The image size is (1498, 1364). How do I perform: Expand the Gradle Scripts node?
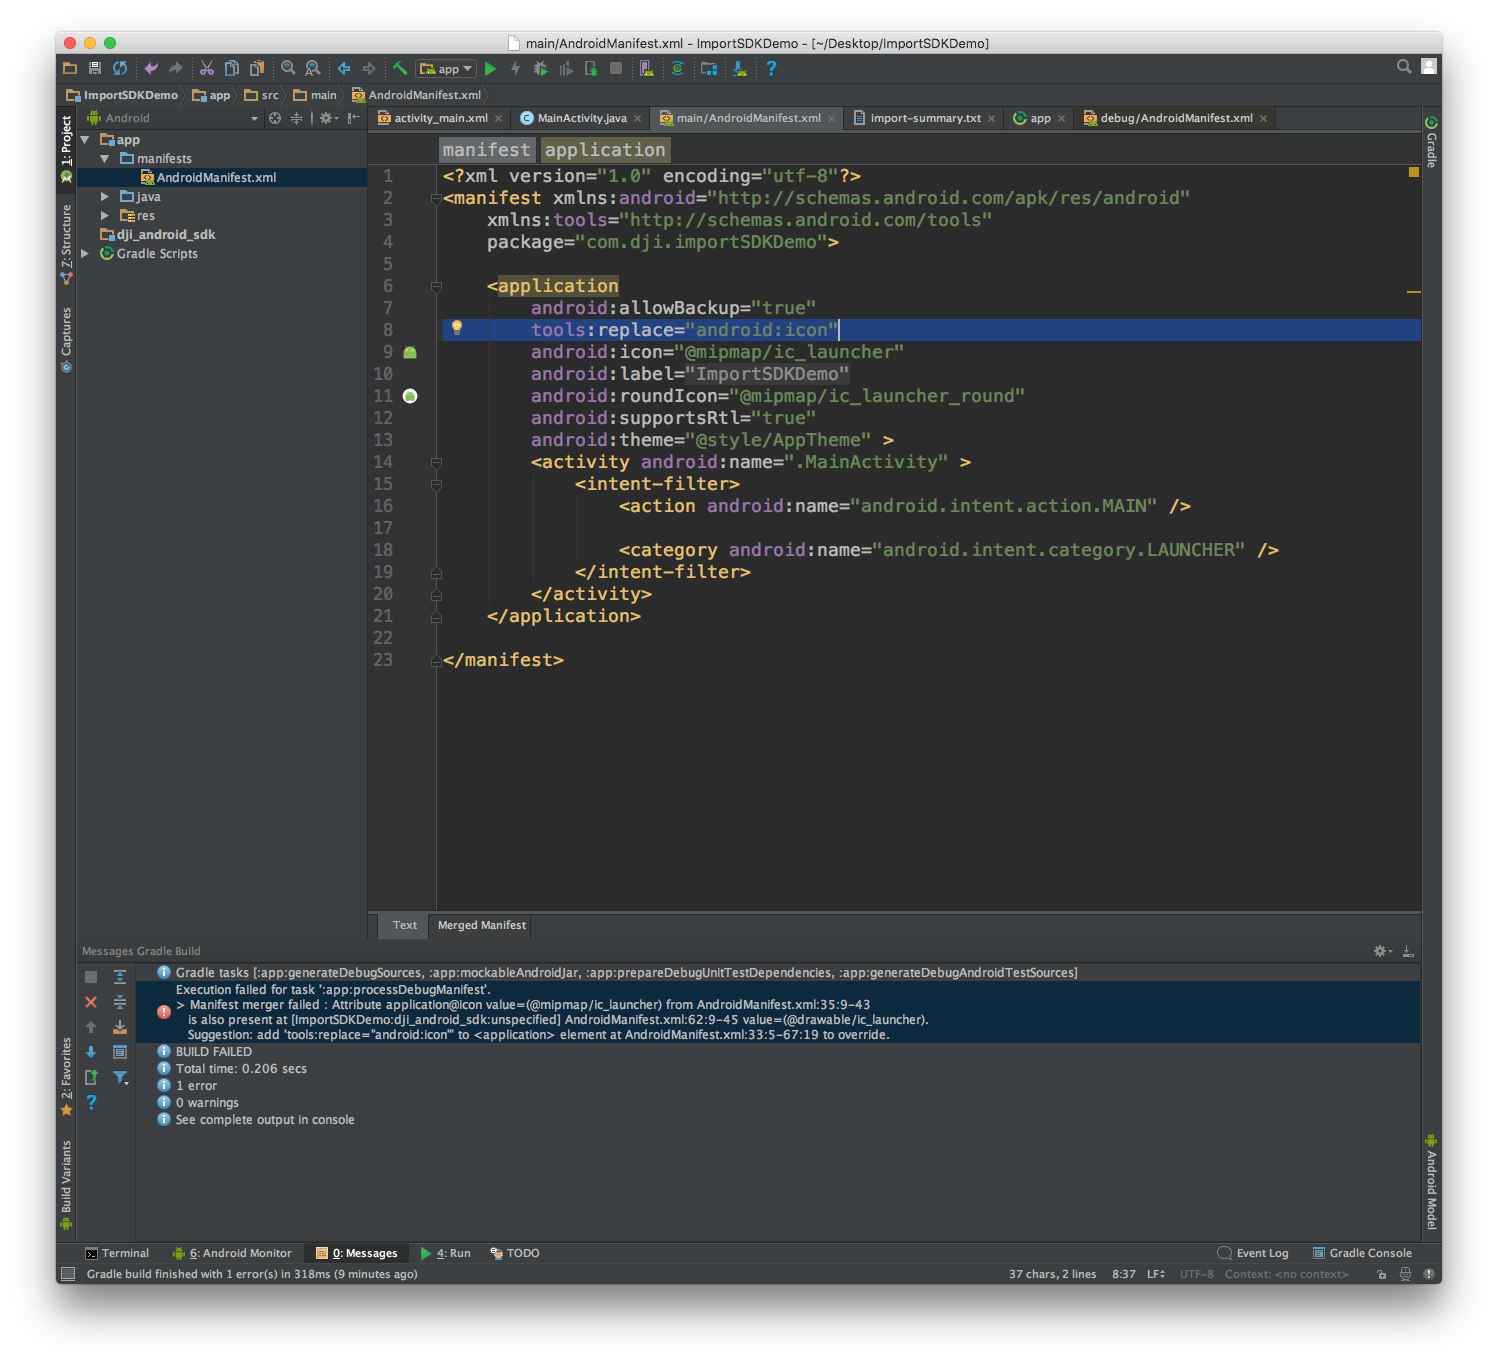(86, 253)
